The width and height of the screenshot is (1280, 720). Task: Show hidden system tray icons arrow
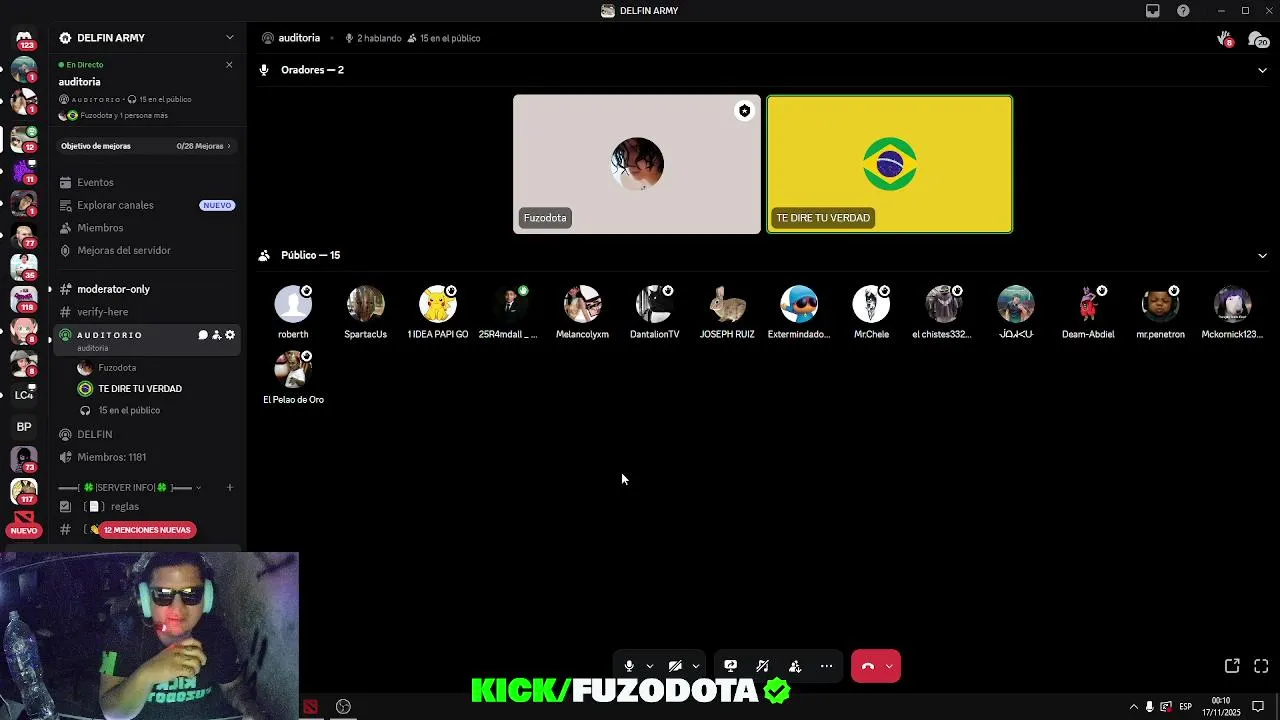coord(1133,707)
